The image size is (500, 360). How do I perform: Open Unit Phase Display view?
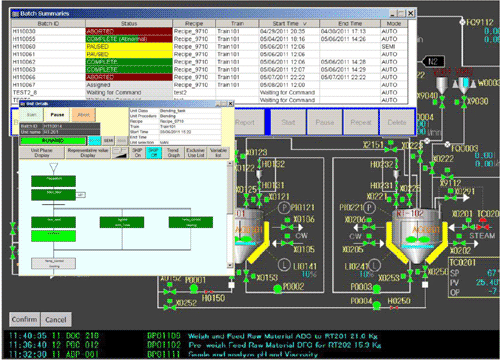(42, 153)
